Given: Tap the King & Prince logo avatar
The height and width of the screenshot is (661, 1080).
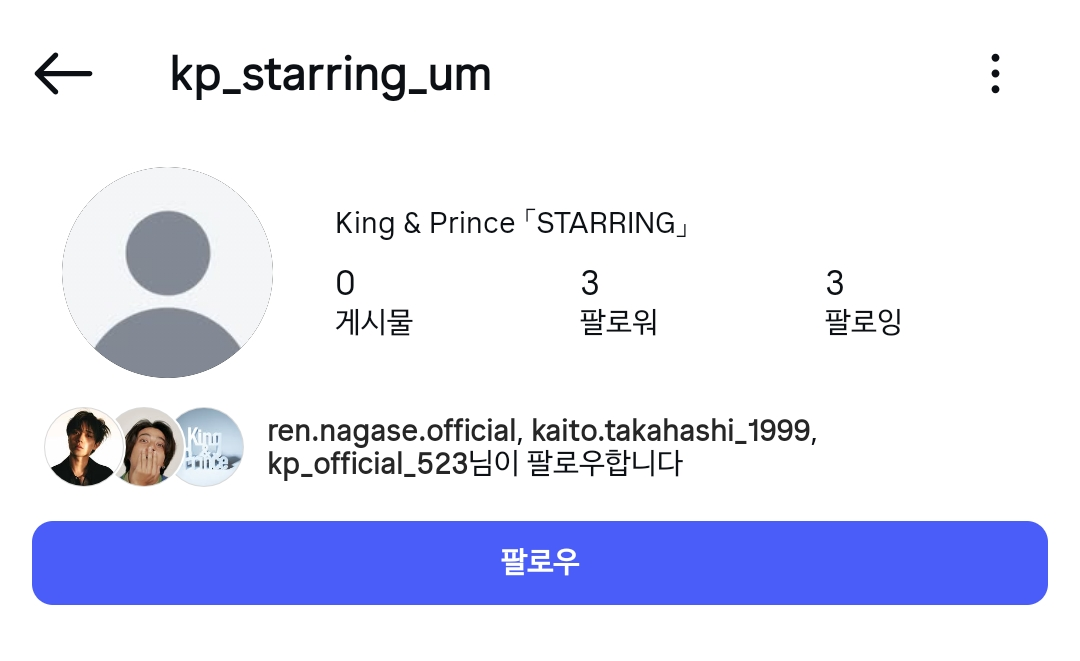Looking at the screenshot, I should [209, 447].
